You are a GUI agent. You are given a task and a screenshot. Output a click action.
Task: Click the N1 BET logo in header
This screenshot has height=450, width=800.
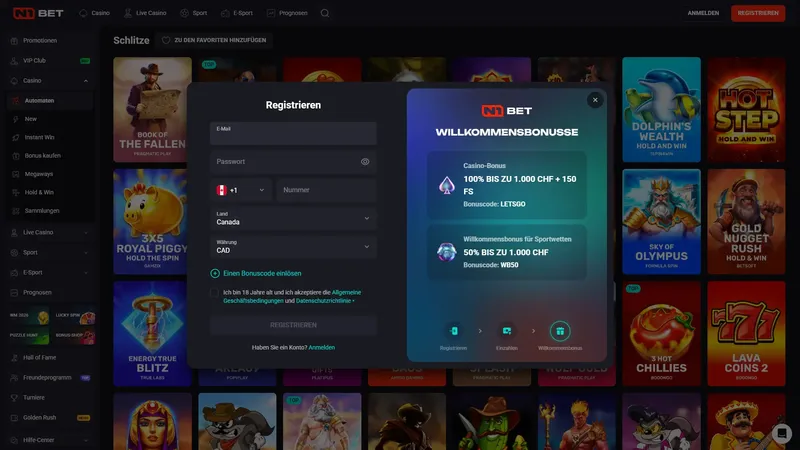tap(38, 13)
